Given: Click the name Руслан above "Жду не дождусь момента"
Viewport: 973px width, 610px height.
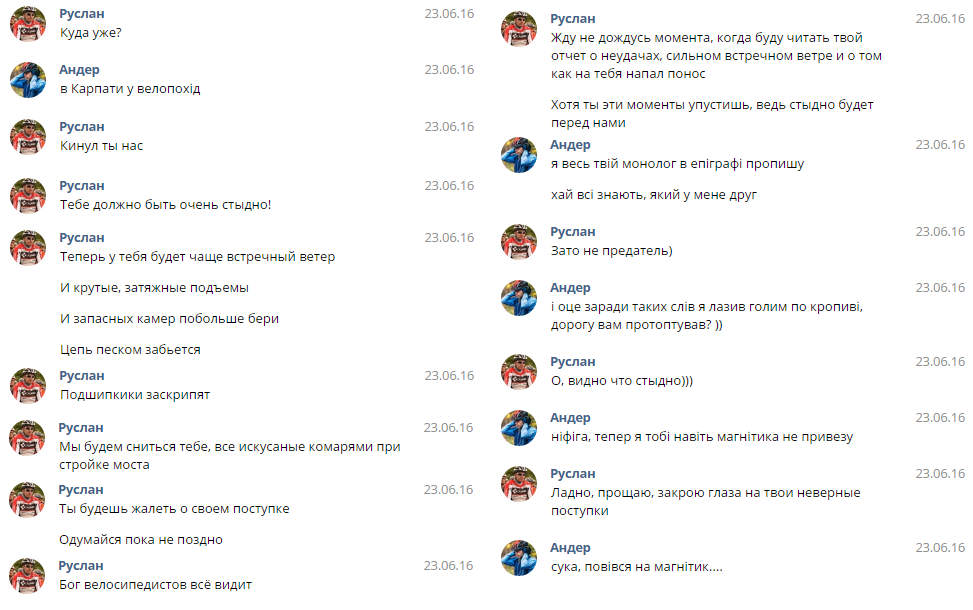Looking at the screenshot, I should coord(573,19).
